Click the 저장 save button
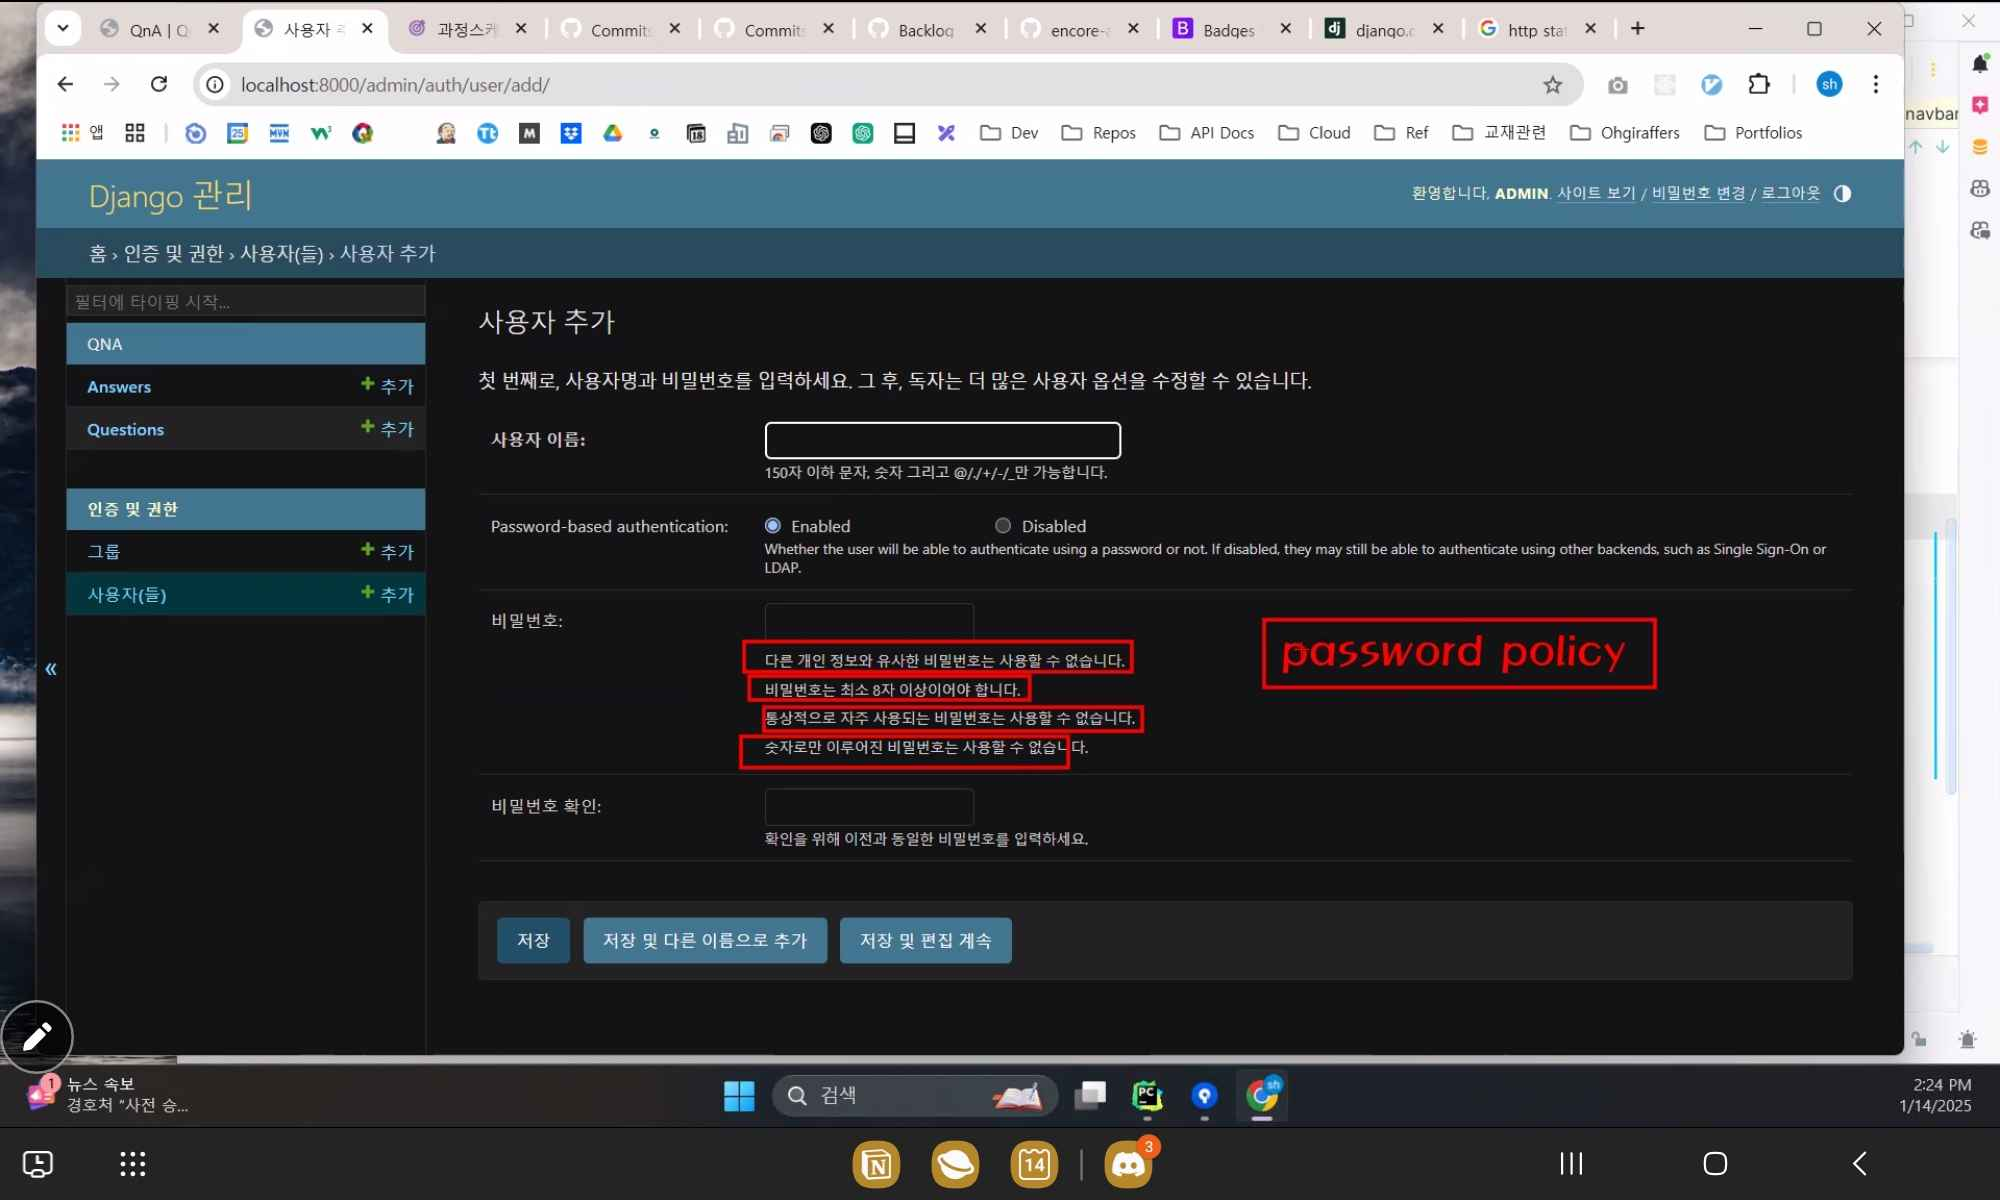 pyautogui.click(x=533, y=940)
